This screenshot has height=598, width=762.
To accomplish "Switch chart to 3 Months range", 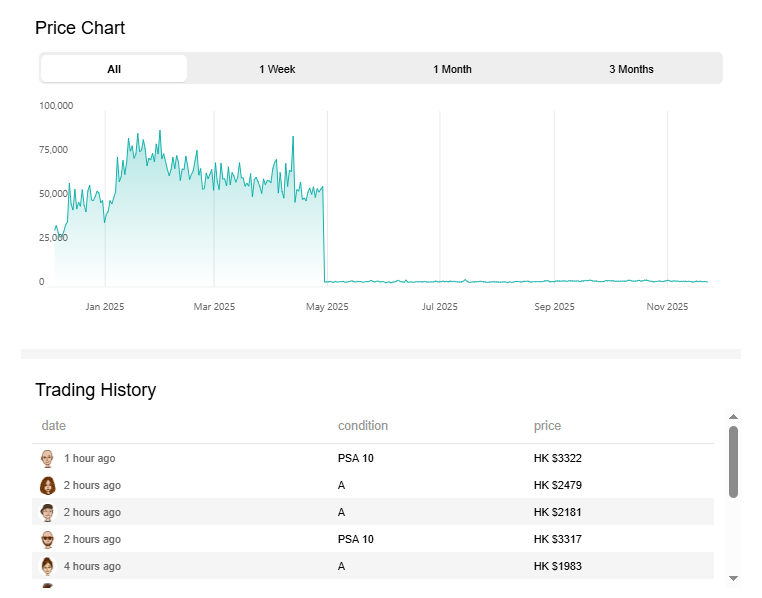I will click(631, 68).
